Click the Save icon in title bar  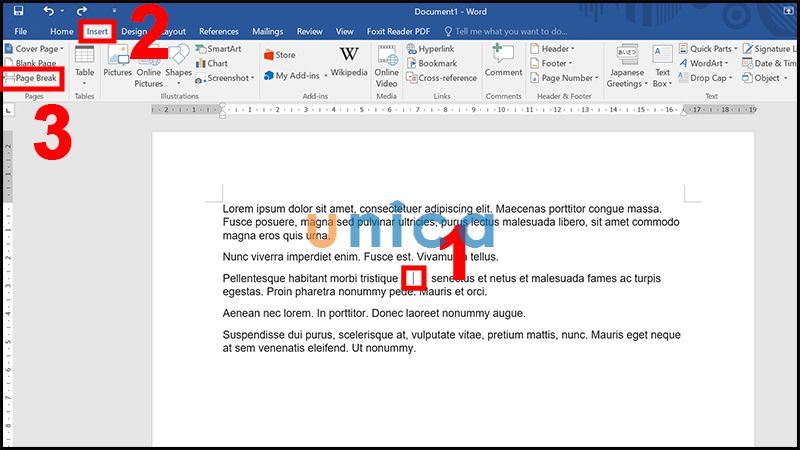18,11
